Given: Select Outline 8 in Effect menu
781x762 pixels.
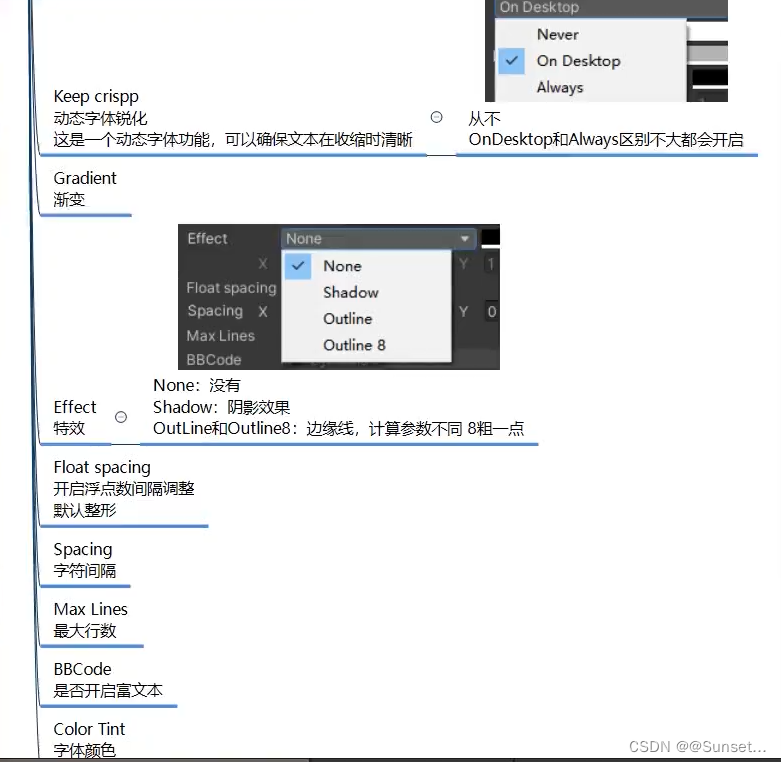Looking at the screenshot, I should pyautogui.click(x=354, y=345).
